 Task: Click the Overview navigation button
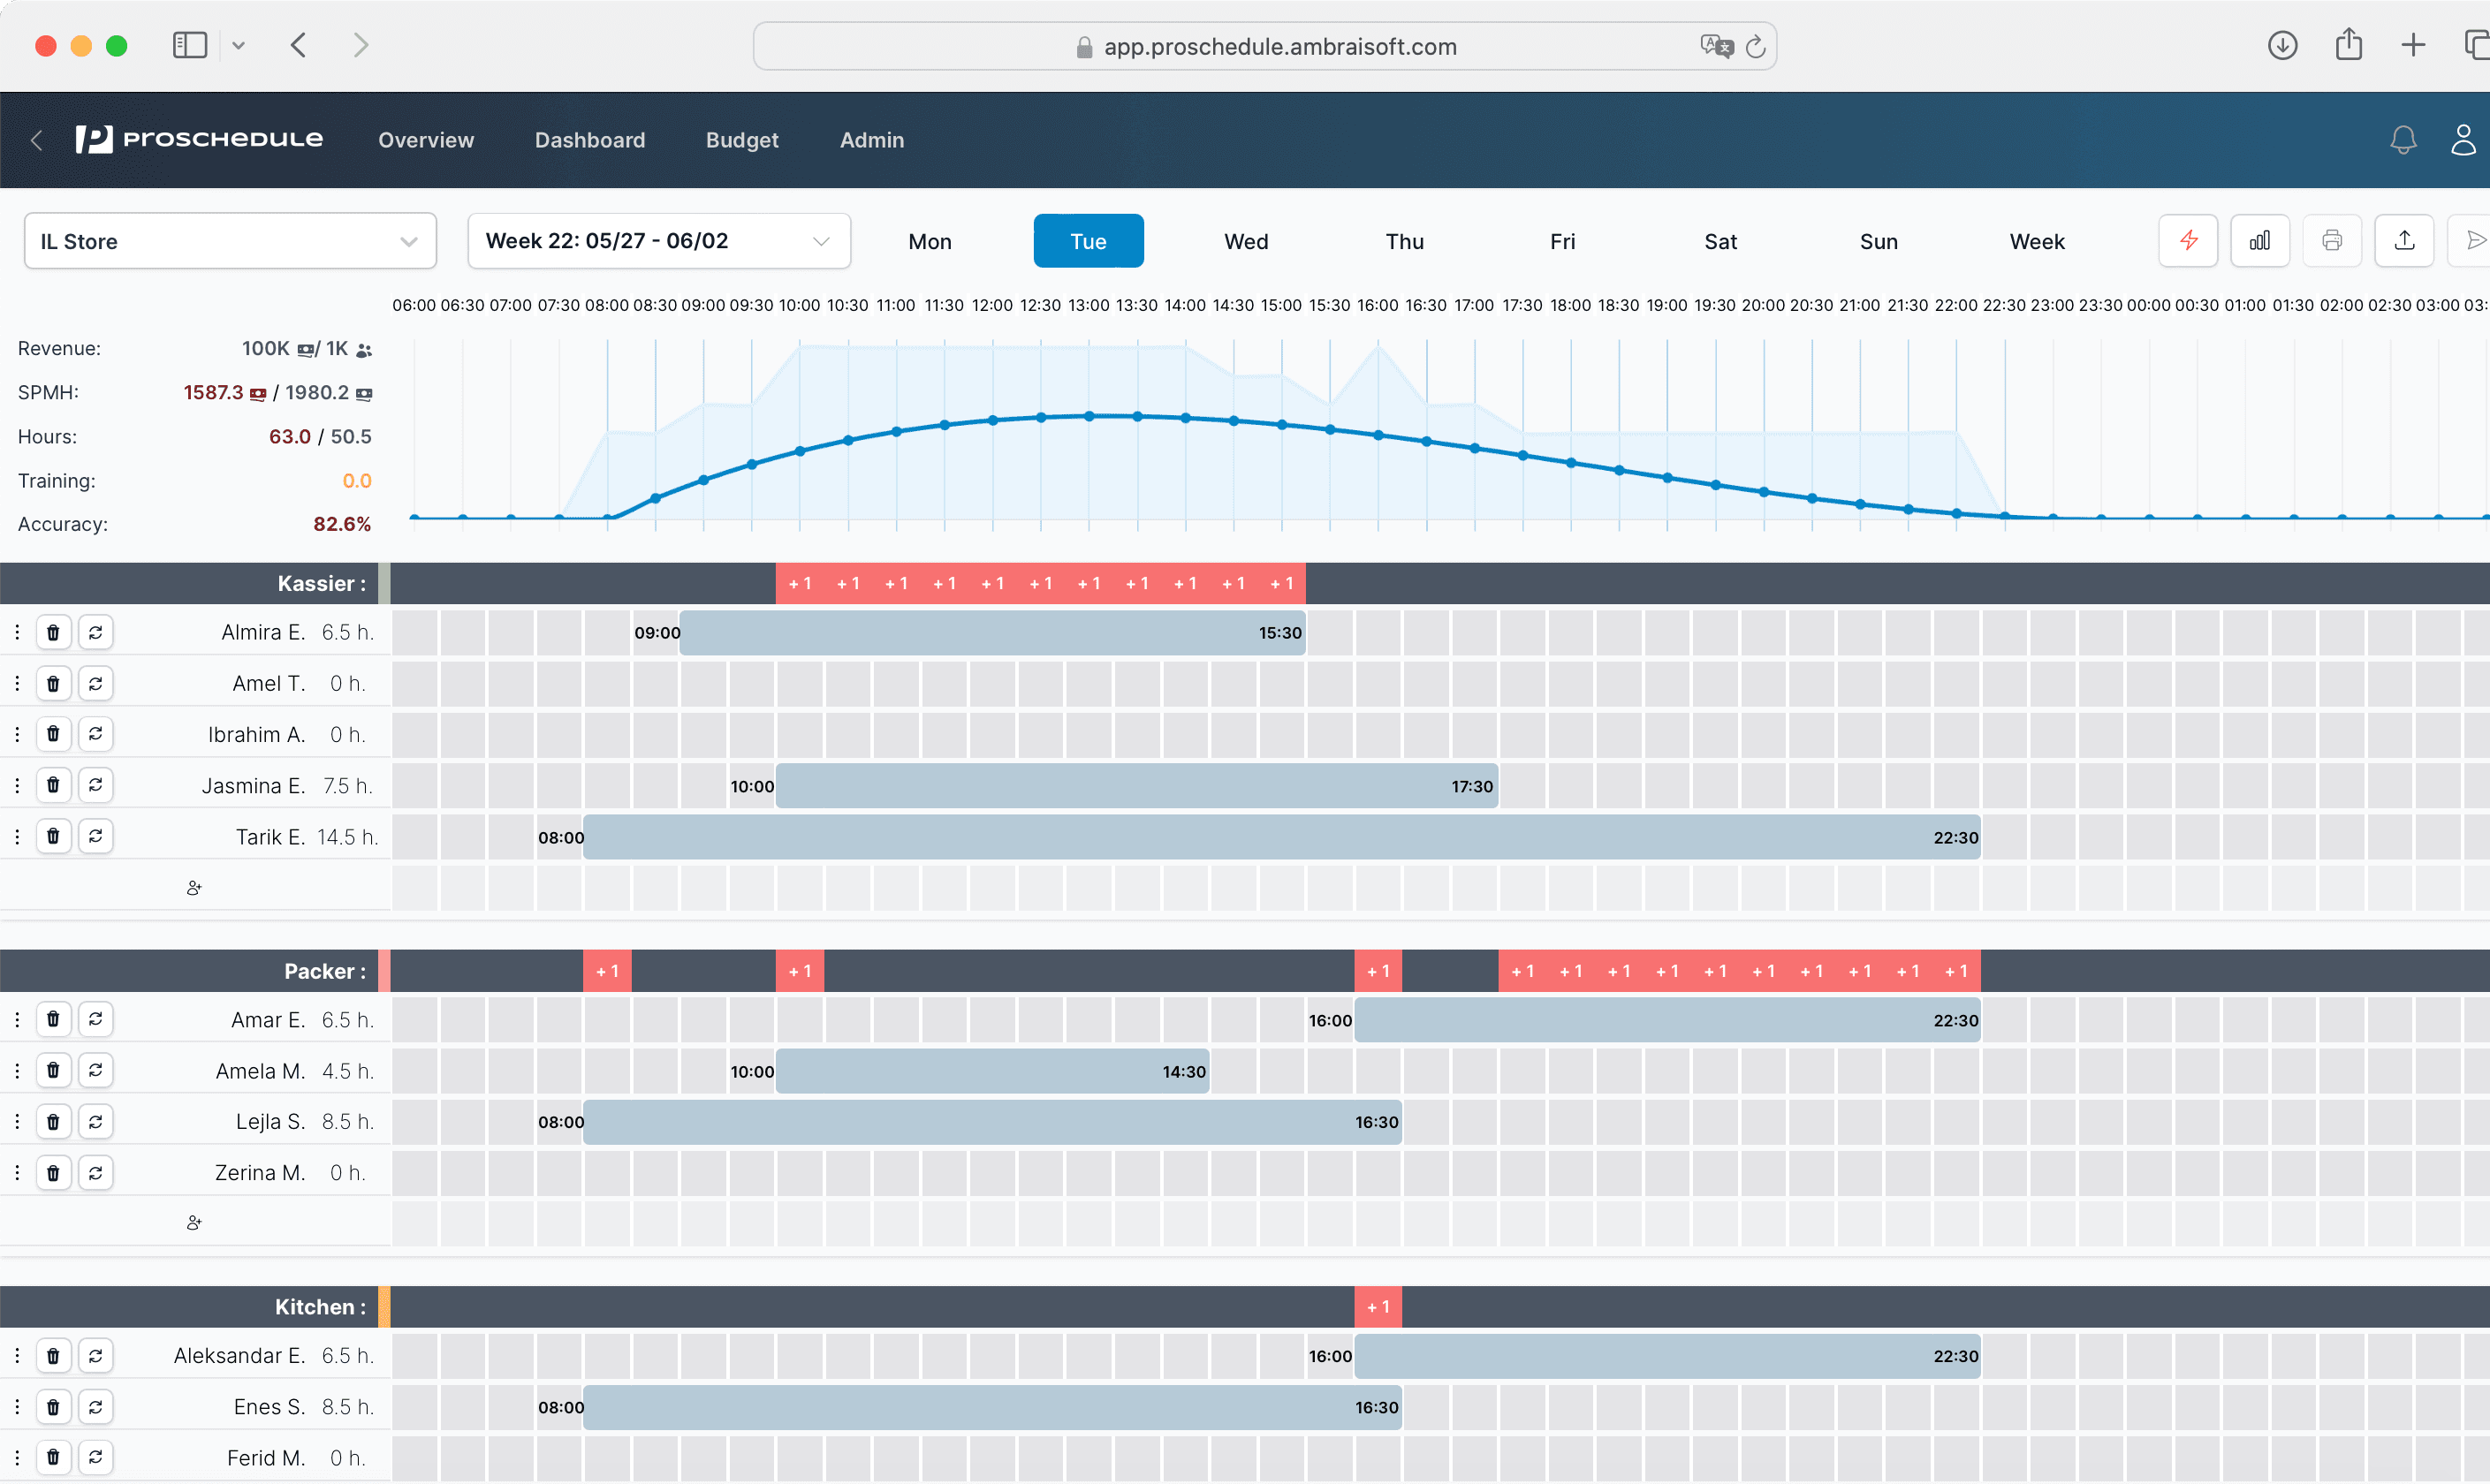pos(424,138)
